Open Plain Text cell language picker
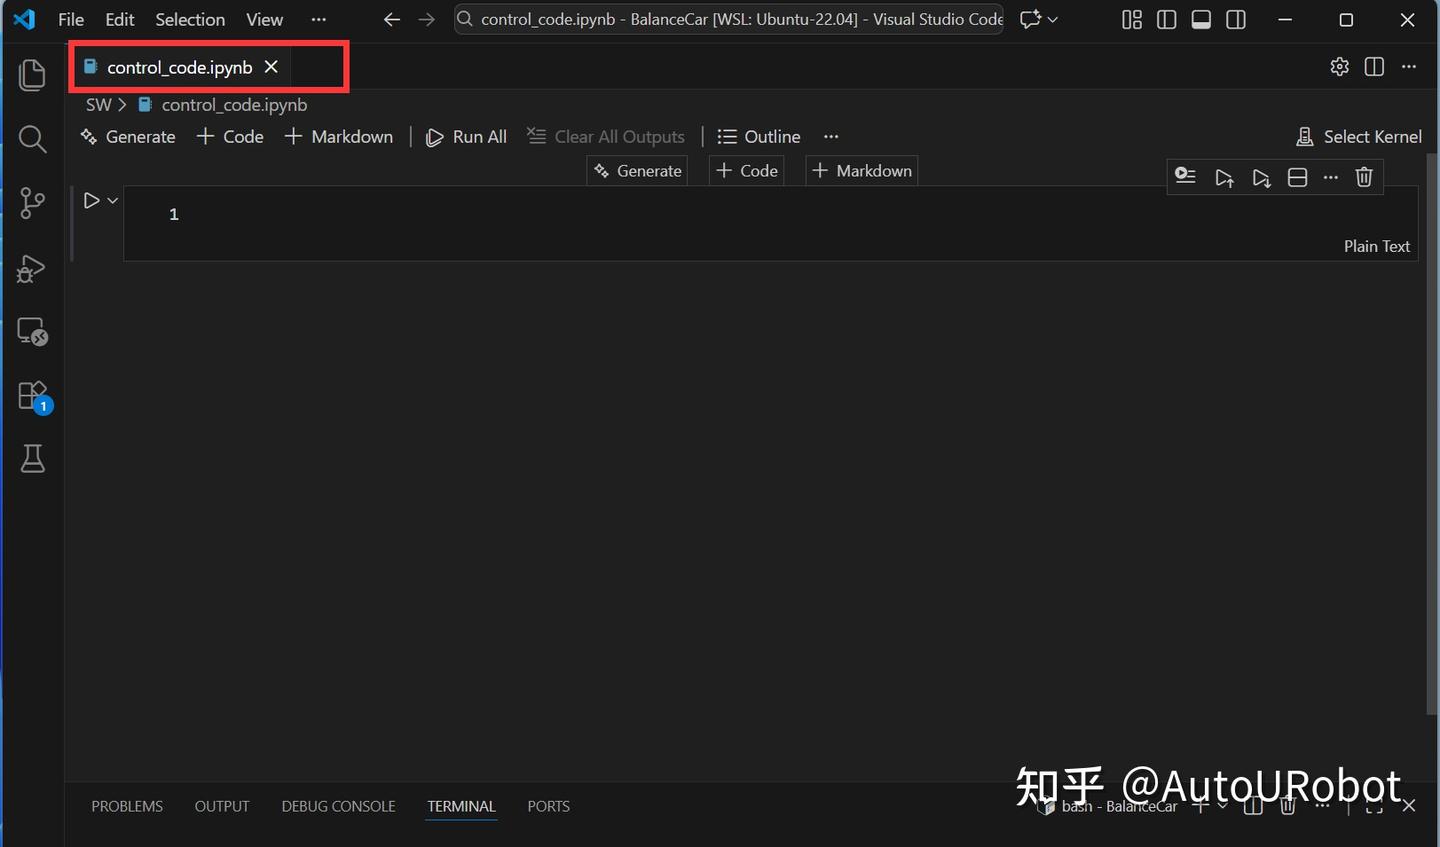The image size is (1440, 847). point(1376,246)
